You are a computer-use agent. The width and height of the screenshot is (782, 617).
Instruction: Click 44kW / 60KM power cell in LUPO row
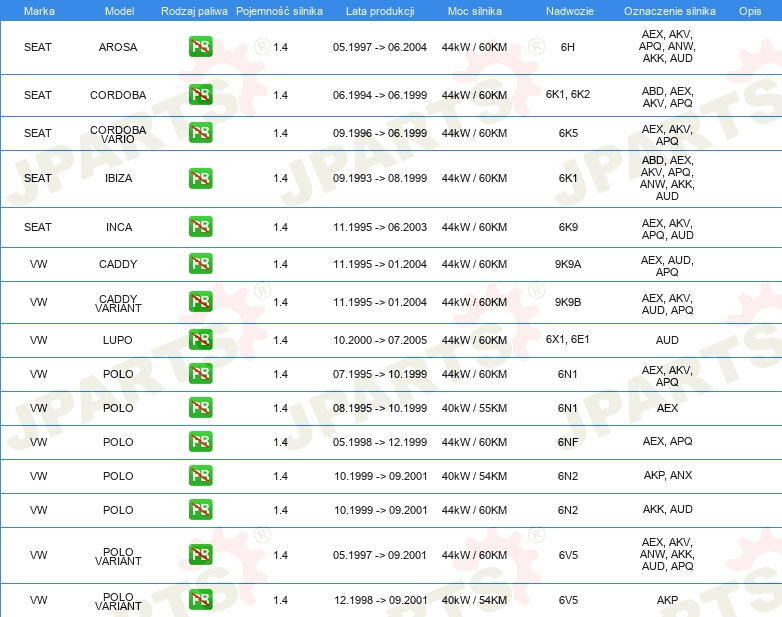474,340
